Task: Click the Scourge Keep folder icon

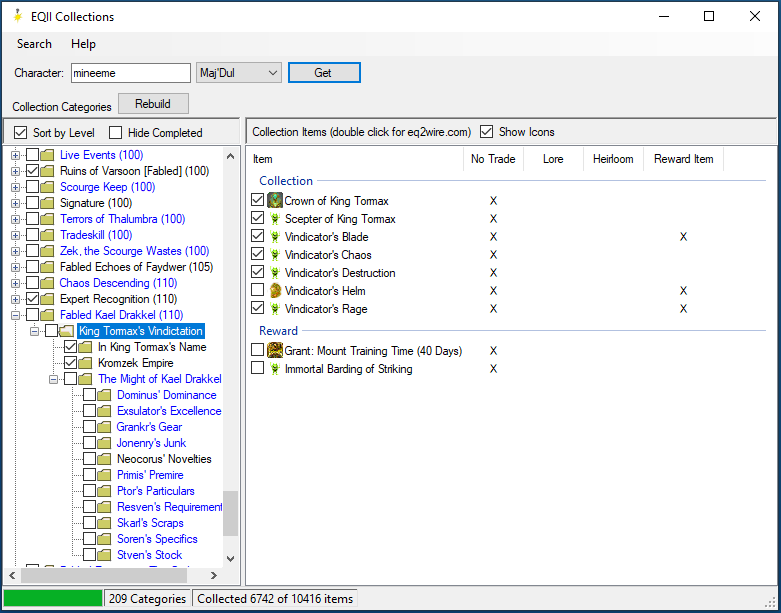Action: 47,187
